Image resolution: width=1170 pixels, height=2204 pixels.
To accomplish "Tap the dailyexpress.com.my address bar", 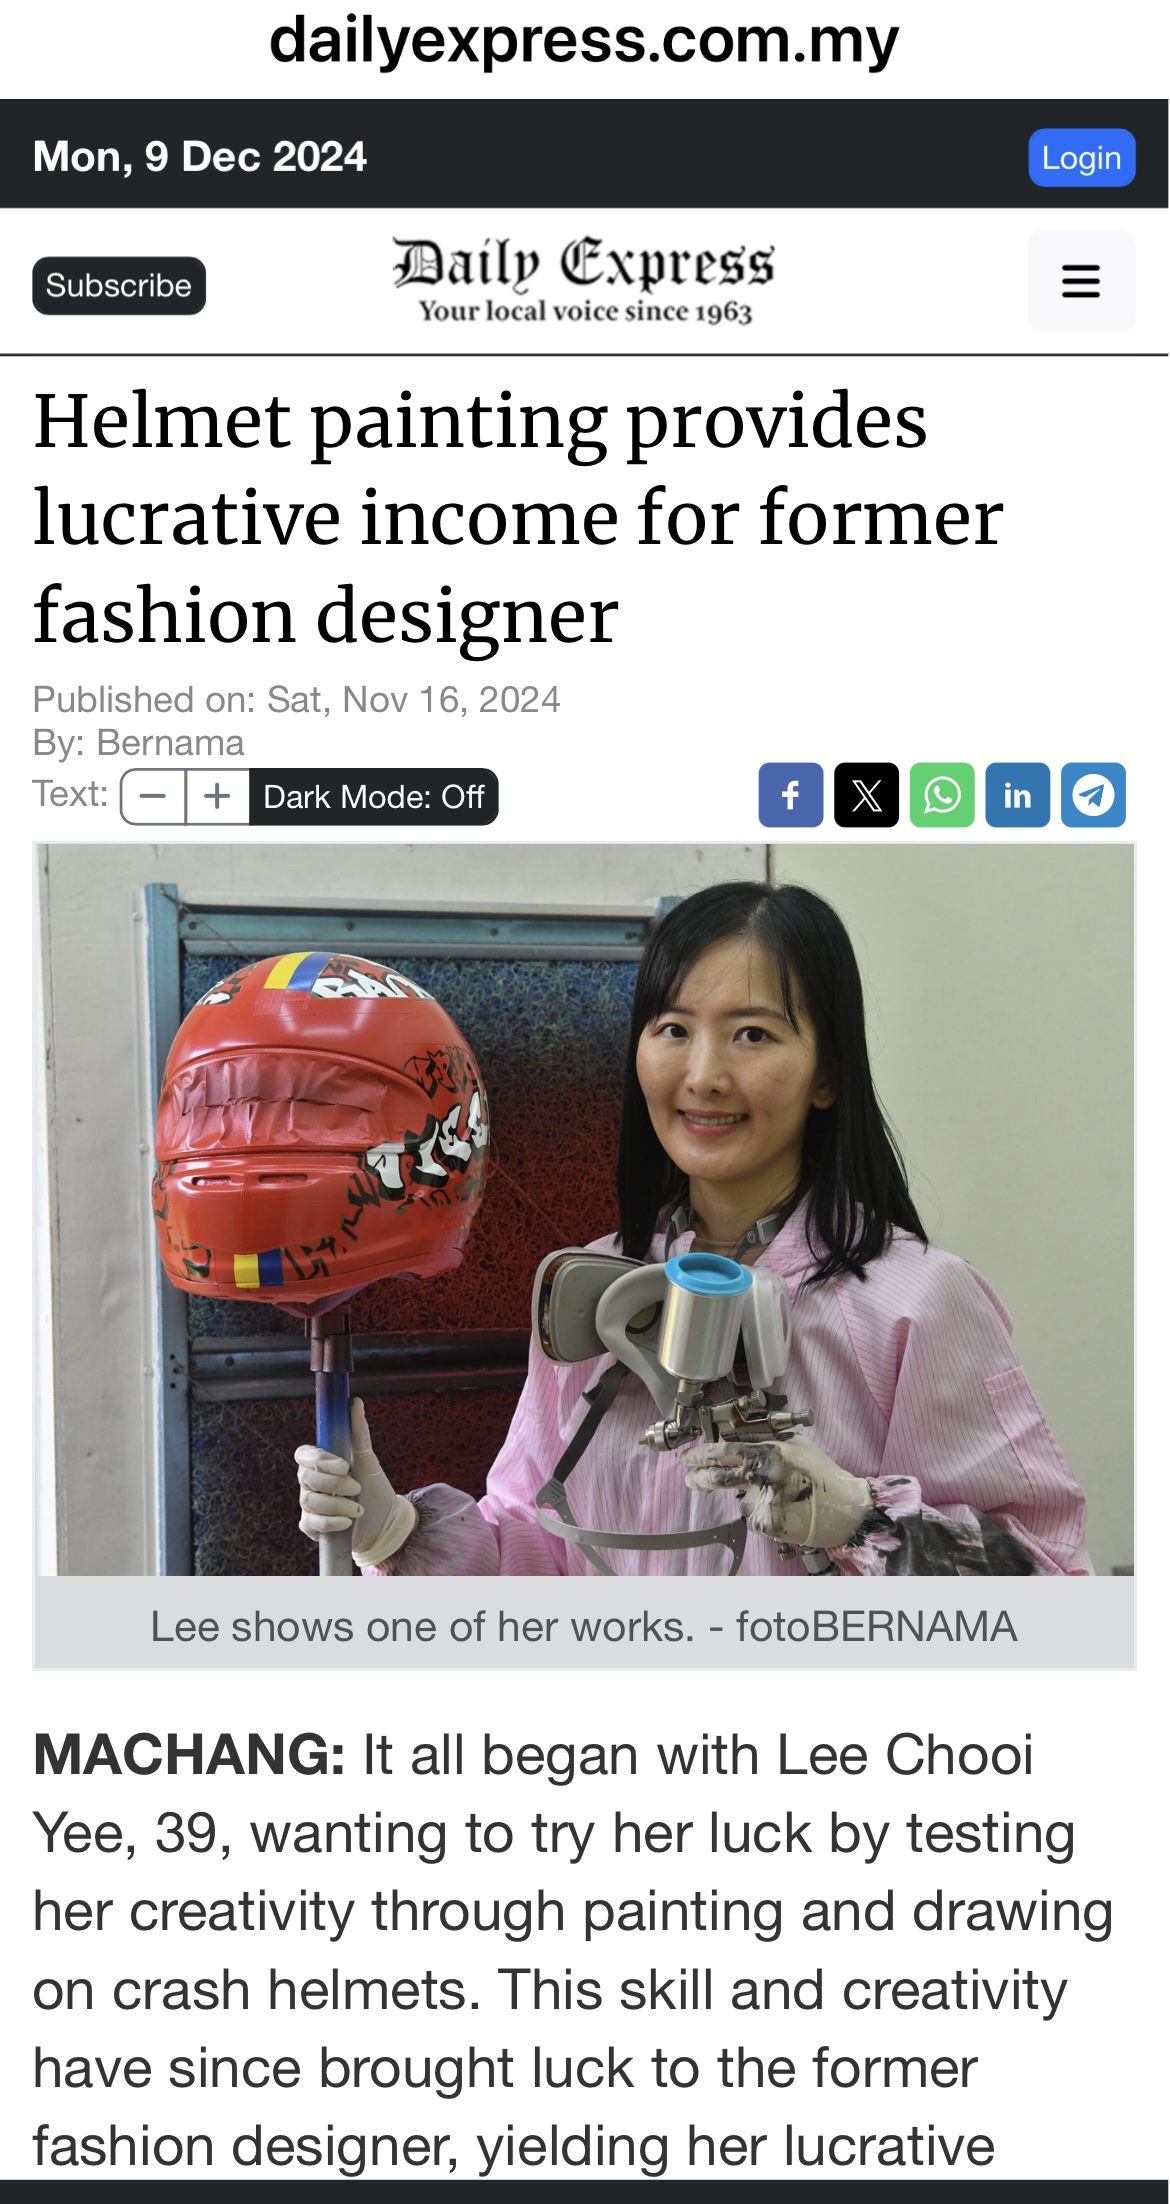I will pyautogui.click(x=584, y=42).
